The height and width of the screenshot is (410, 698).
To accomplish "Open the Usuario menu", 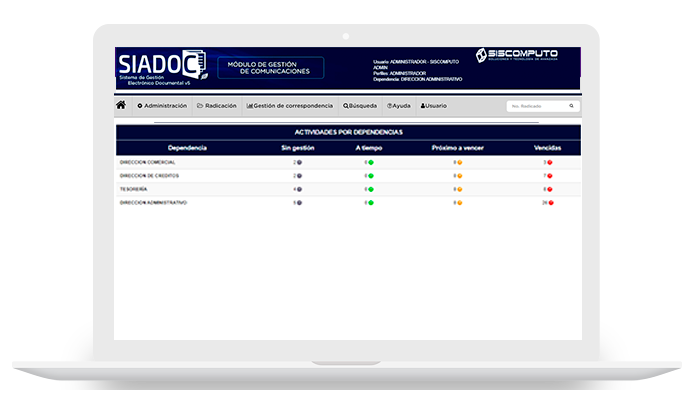I will click(x=434, y=105).
